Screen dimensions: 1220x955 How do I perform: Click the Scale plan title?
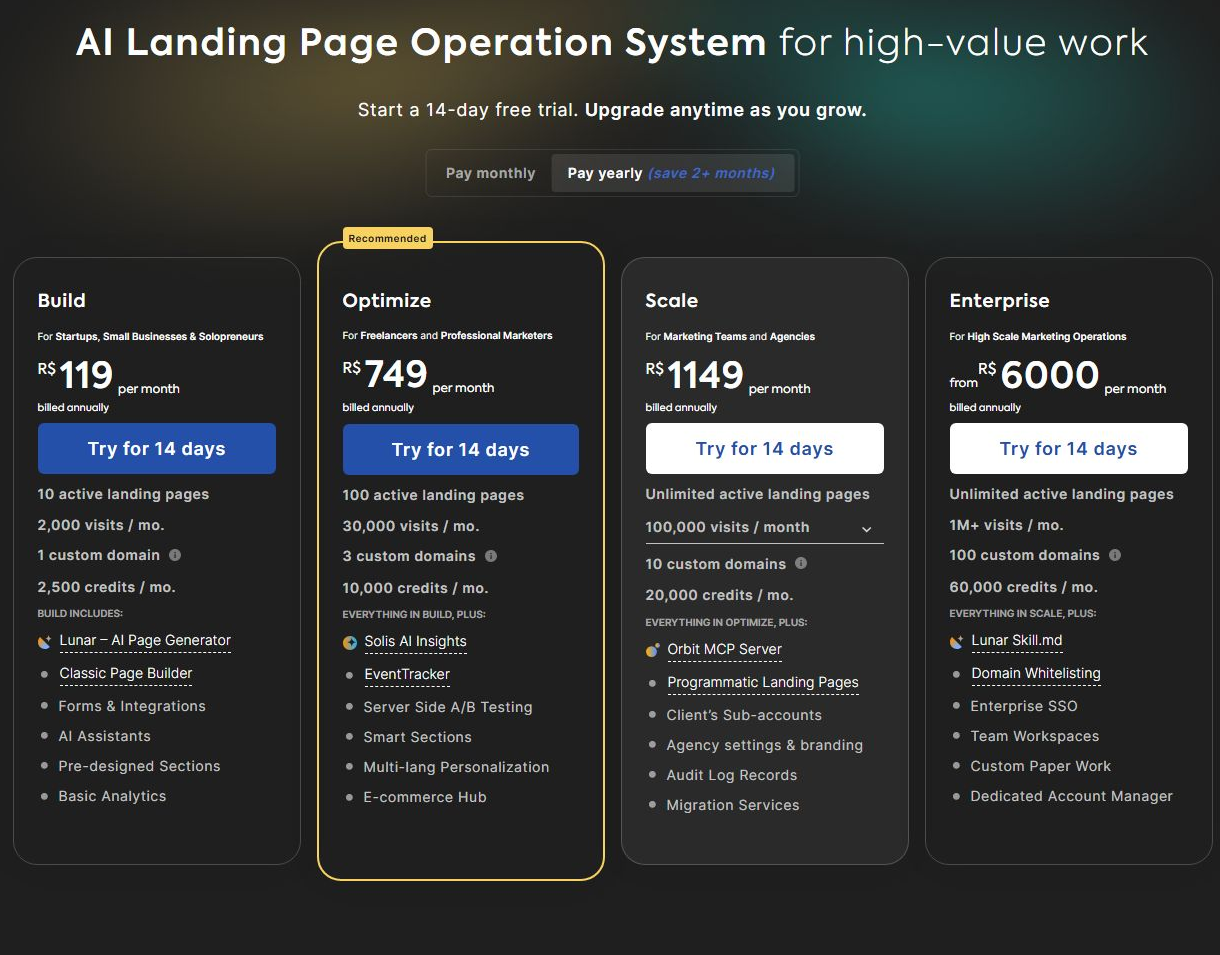(672, 300)
